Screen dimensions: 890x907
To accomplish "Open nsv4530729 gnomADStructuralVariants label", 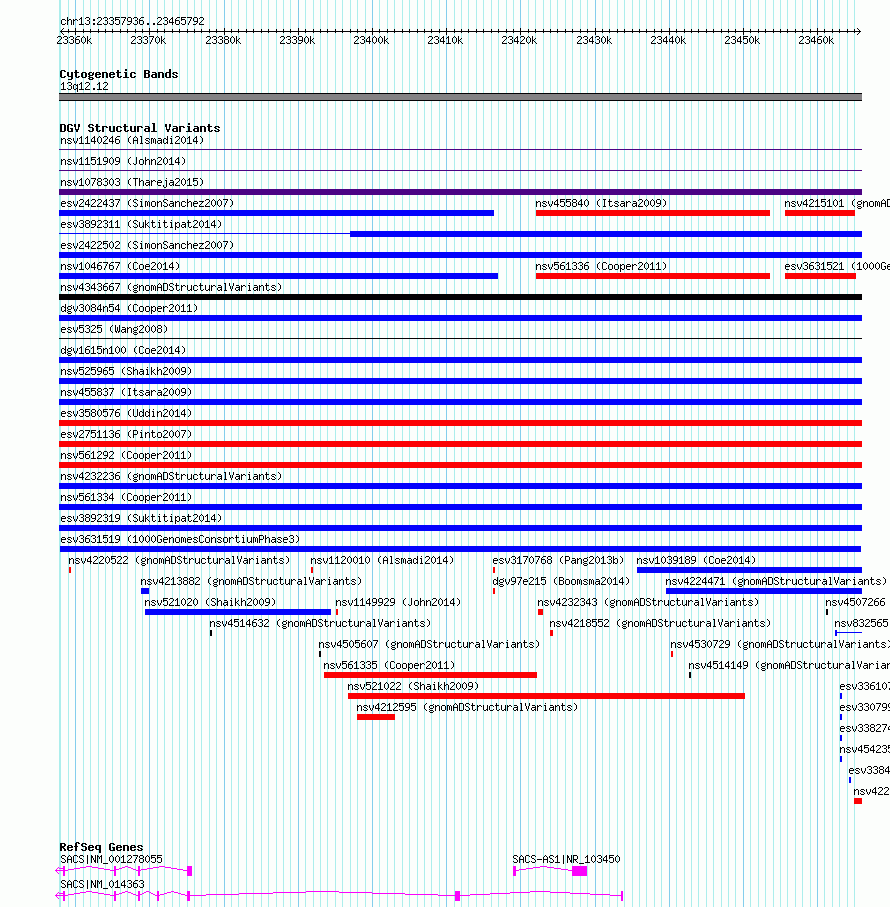I will click(x=780, y=644).
